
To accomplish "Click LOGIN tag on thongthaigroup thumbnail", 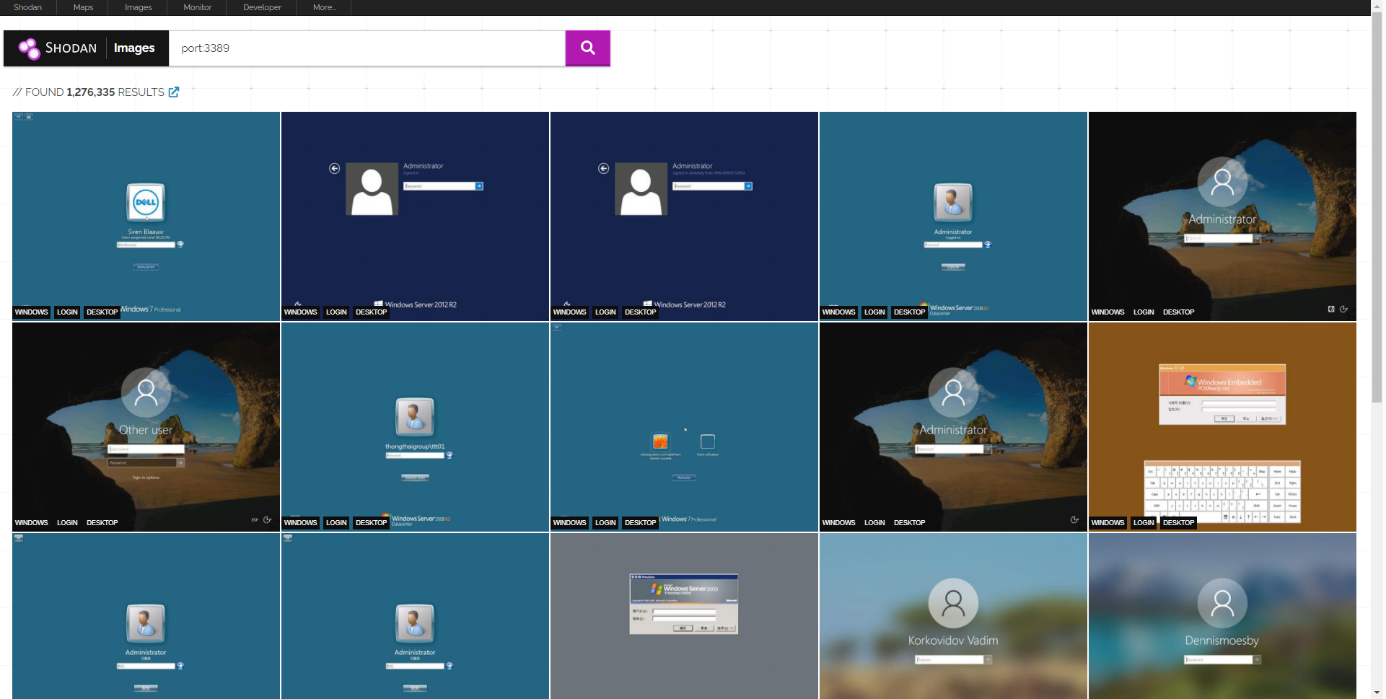I will coord(336,523).
